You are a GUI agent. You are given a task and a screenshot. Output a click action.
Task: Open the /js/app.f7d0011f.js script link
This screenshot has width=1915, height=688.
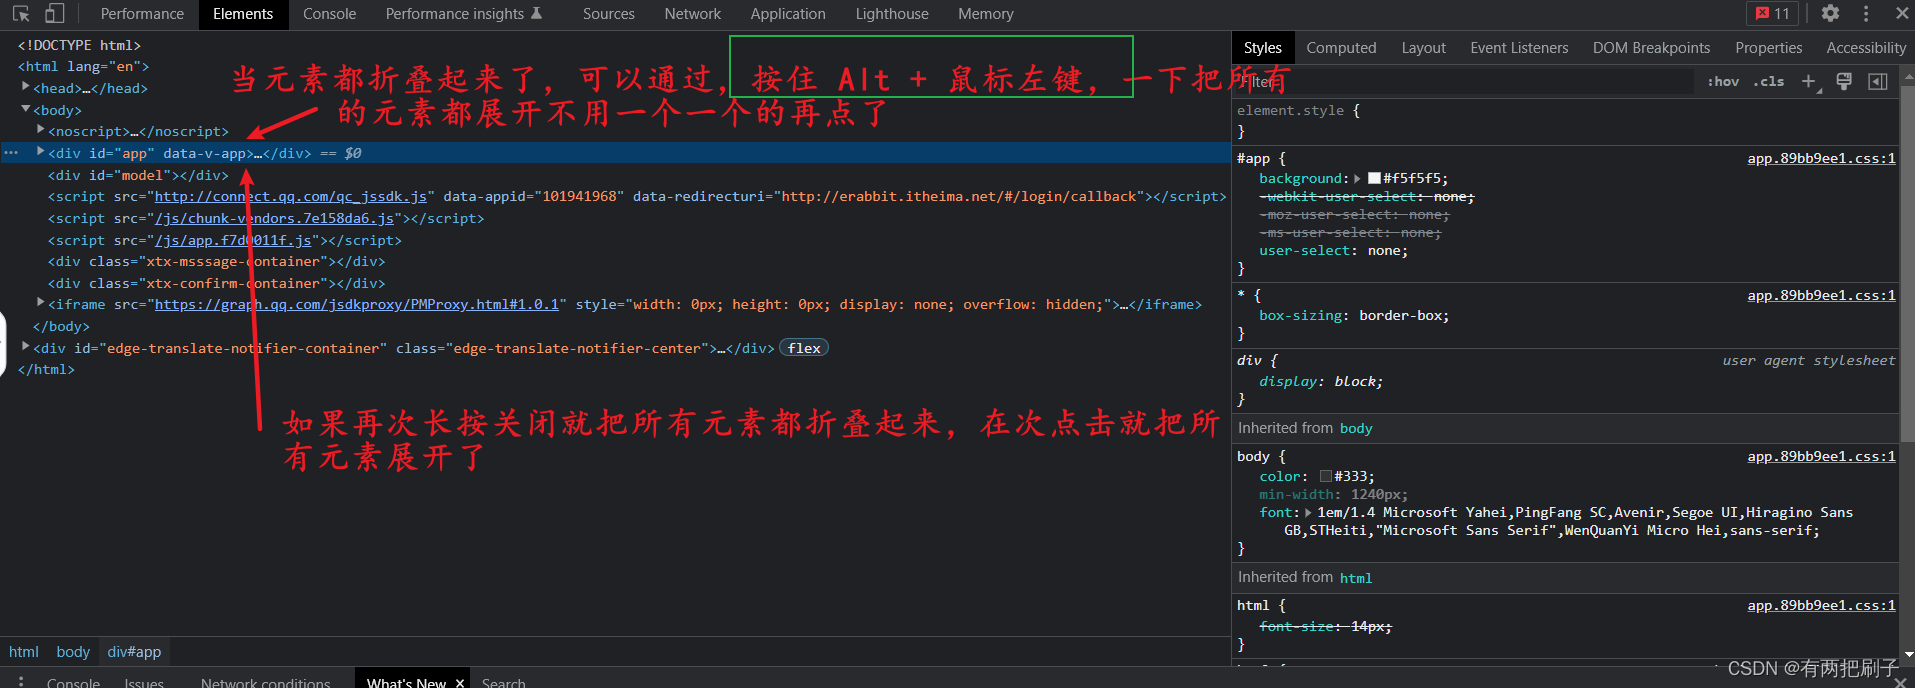[232, 240]
